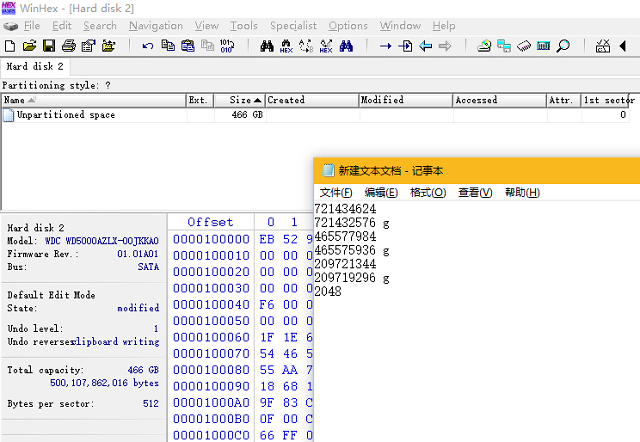Viewport: 640px width, 442px height.
Task: Sort by the Modified column header
Action: click(406, 100)
